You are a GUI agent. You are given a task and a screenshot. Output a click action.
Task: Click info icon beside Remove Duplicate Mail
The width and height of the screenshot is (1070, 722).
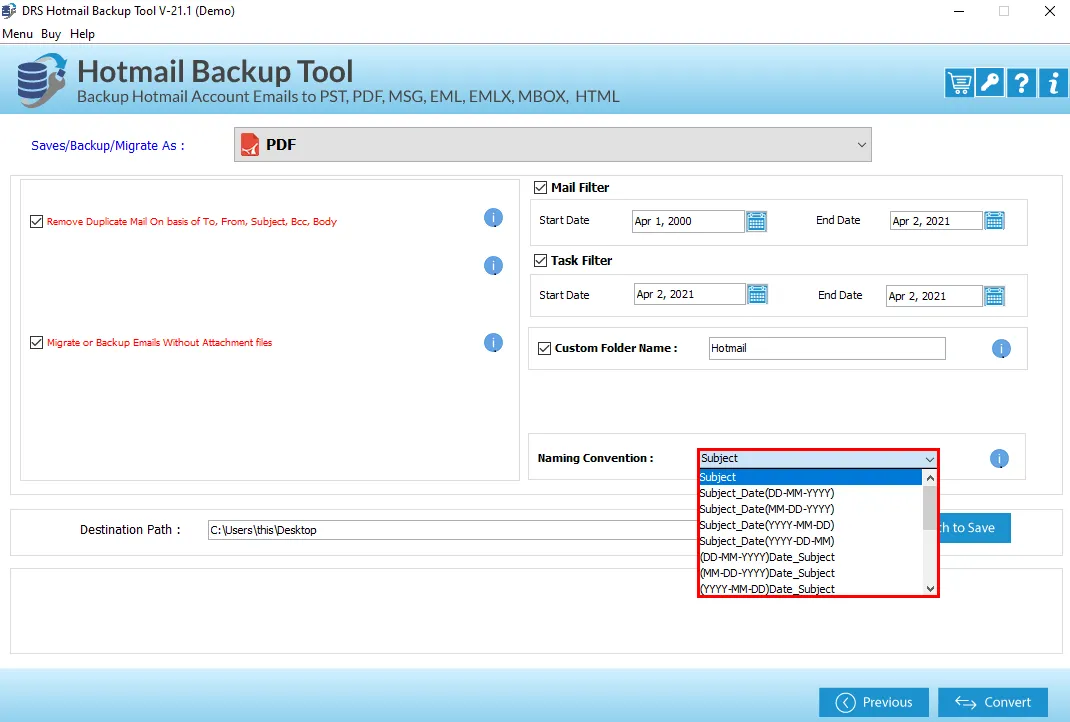[493, 218]
